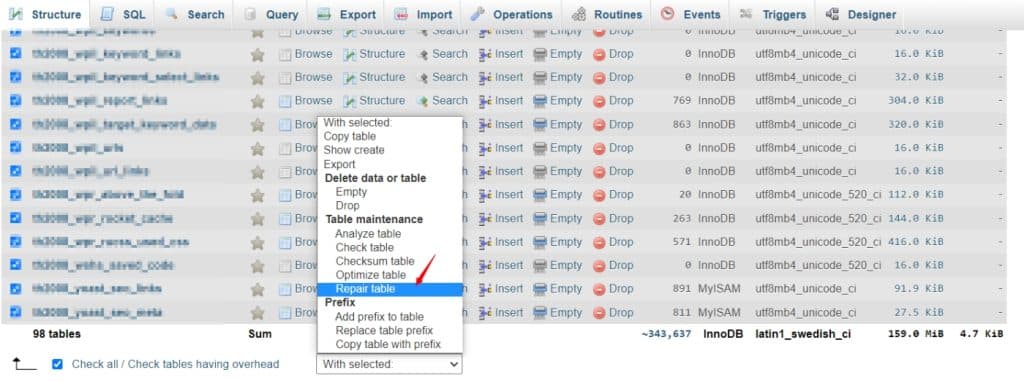The image size is (1024, 381).
Task: Star the MyISAM table sized 27.5 KiB
Action: pyautogui.click(x=258, y=313)
